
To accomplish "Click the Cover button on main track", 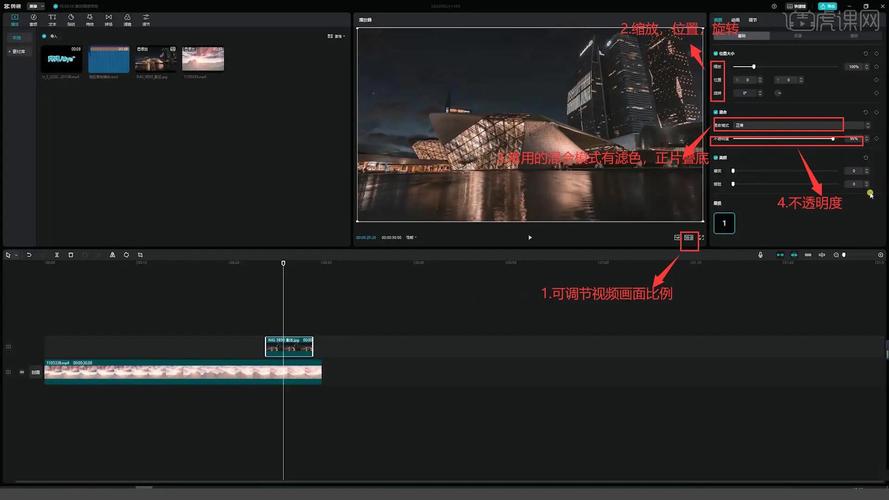I will click(x=36, y=372).
